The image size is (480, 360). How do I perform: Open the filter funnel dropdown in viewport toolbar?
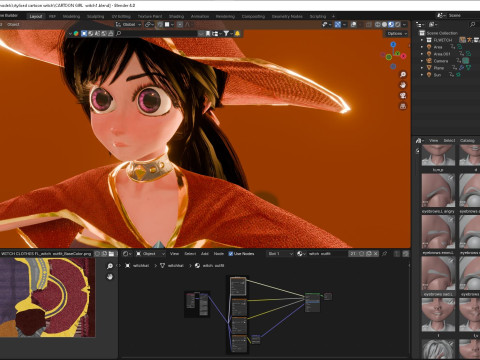pos(228,33)
